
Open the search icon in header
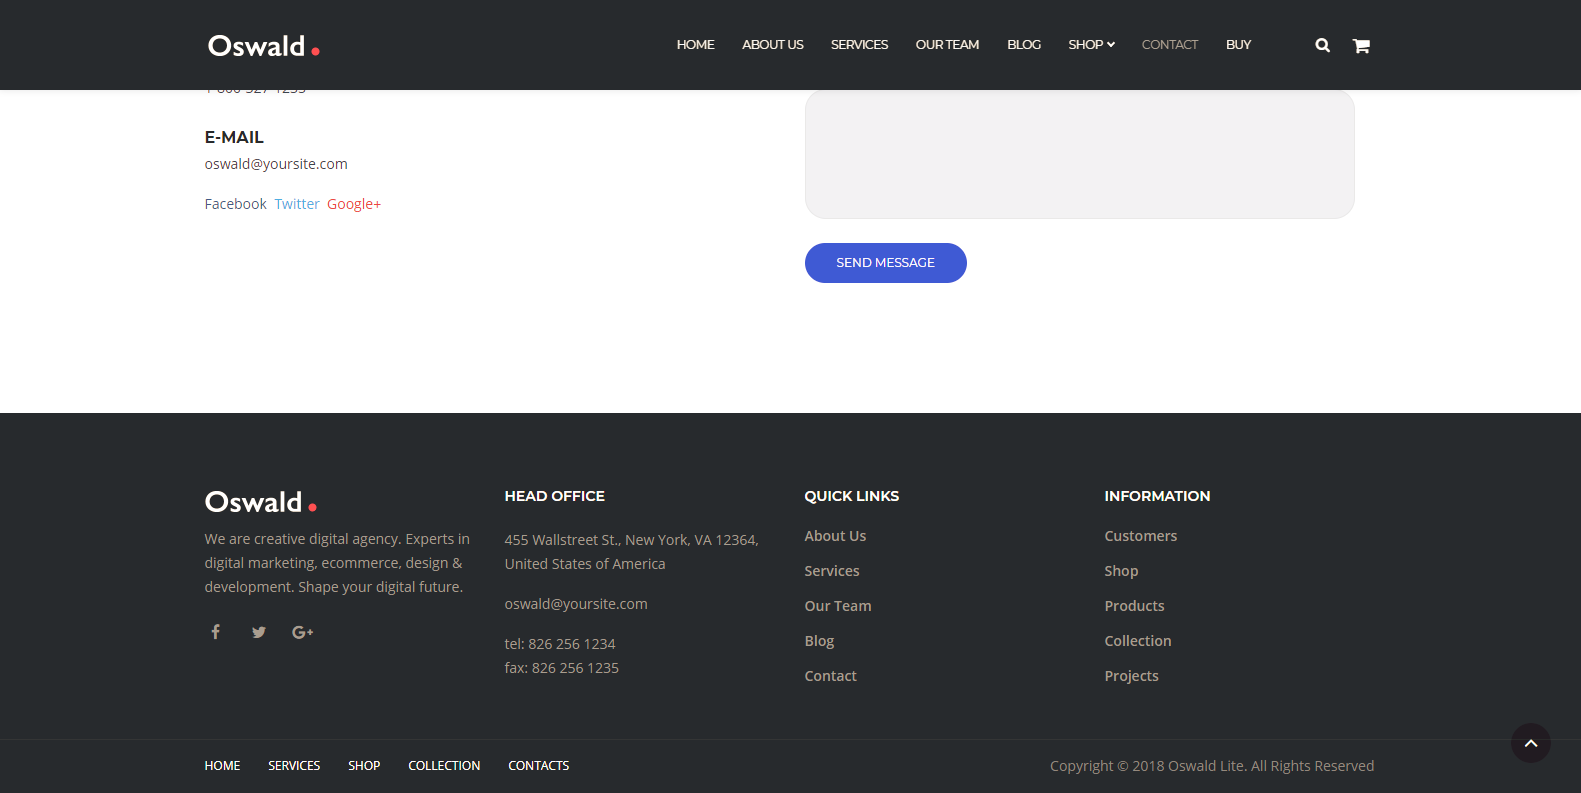pyautogui.click(x=1322, y=45)
